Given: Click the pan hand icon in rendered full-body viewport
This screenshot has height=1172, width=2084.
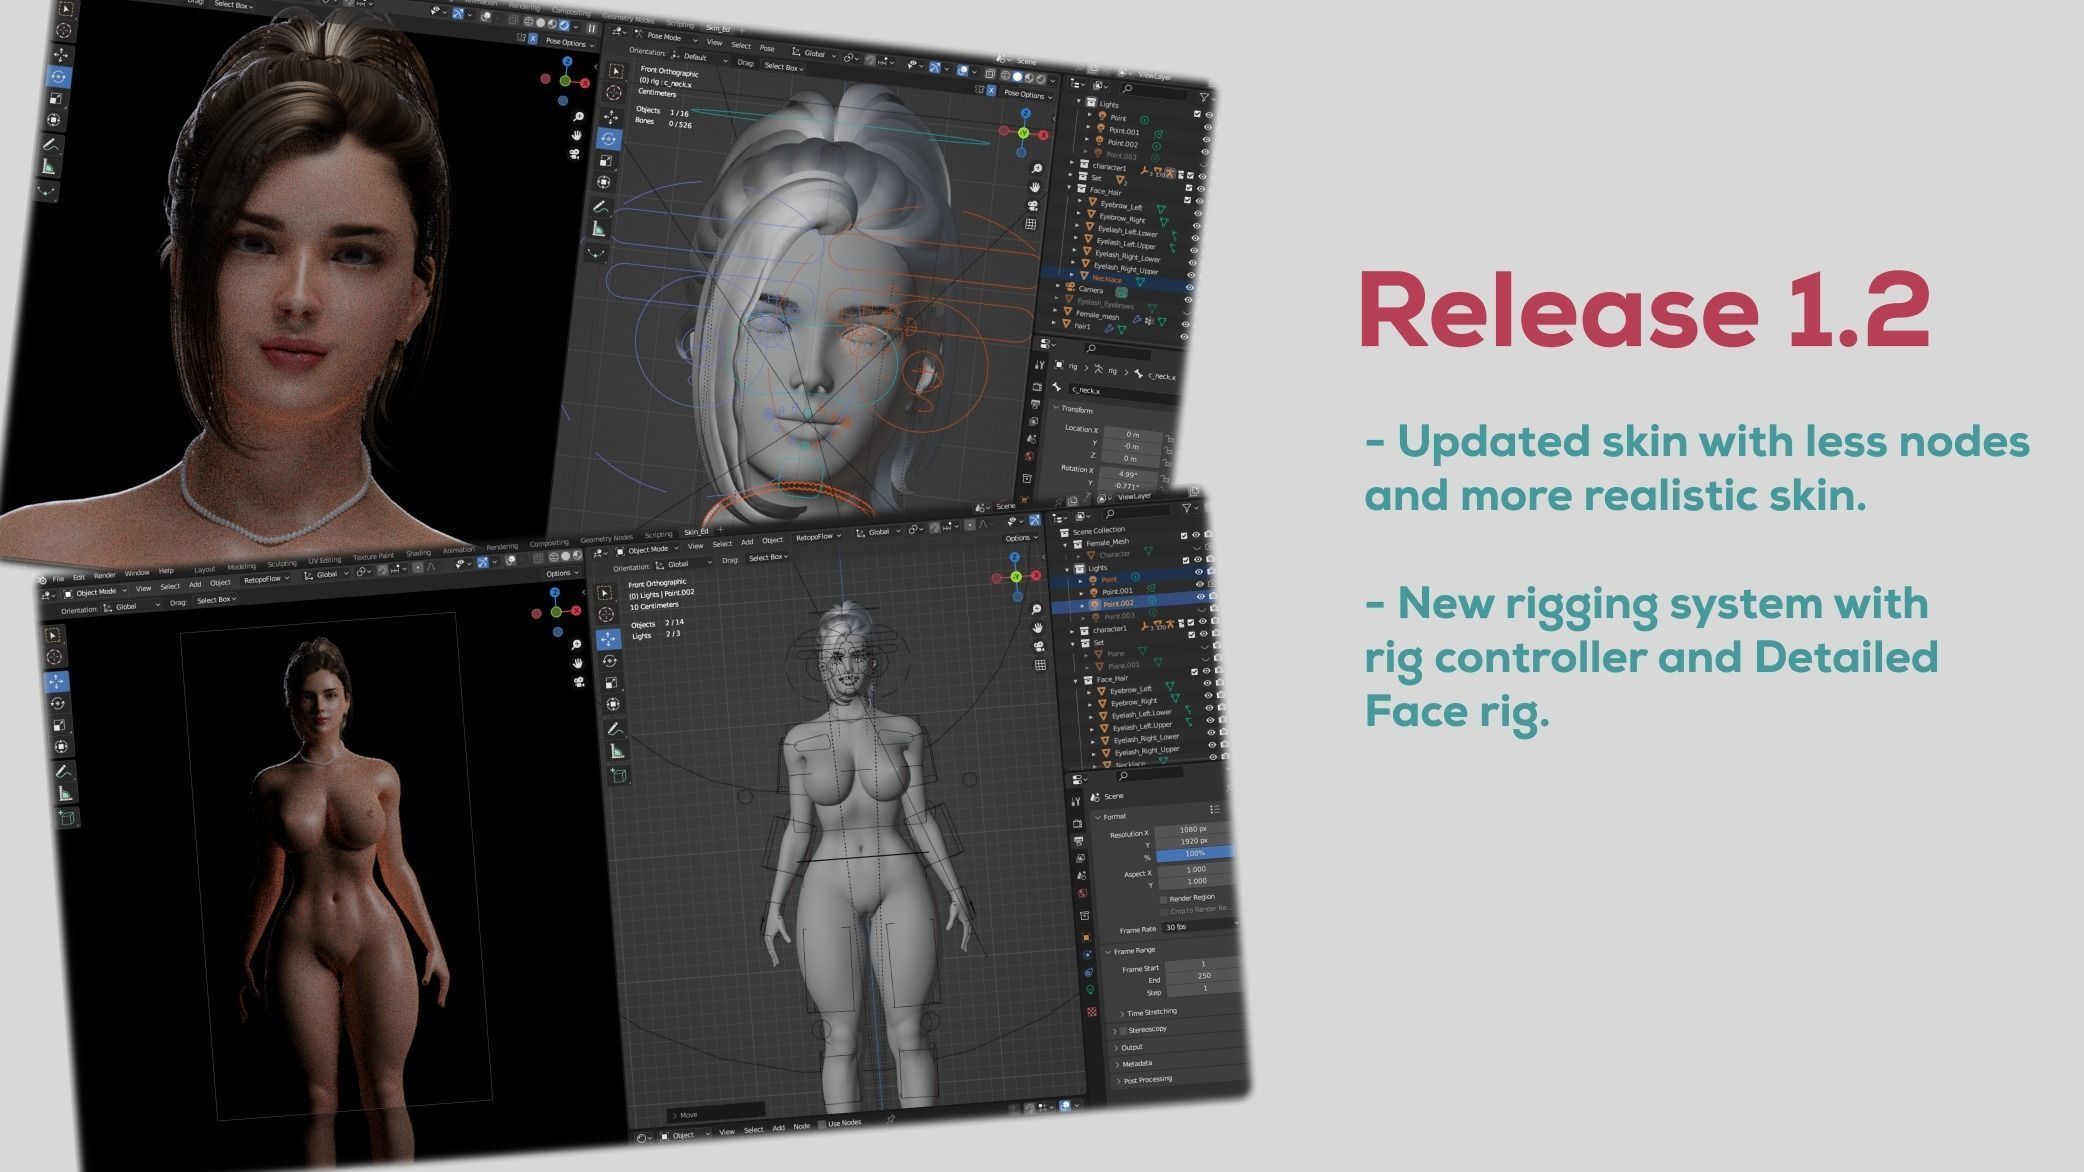Looking at the screenshot, I should [577, 662].
